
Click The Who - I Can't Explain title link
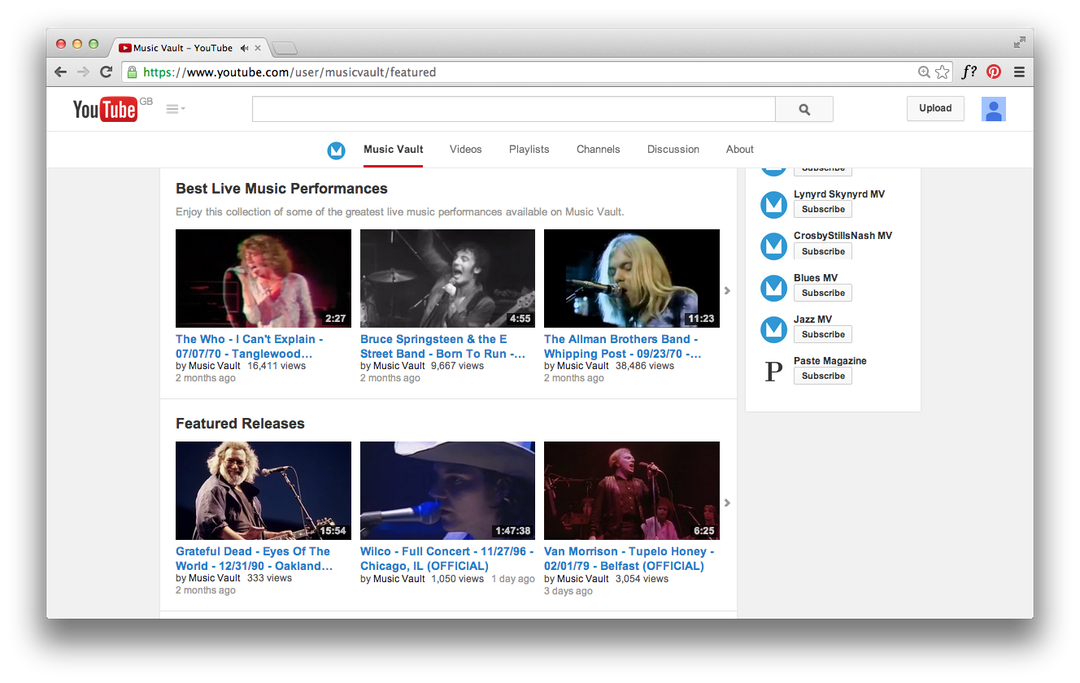pos(249,346)
